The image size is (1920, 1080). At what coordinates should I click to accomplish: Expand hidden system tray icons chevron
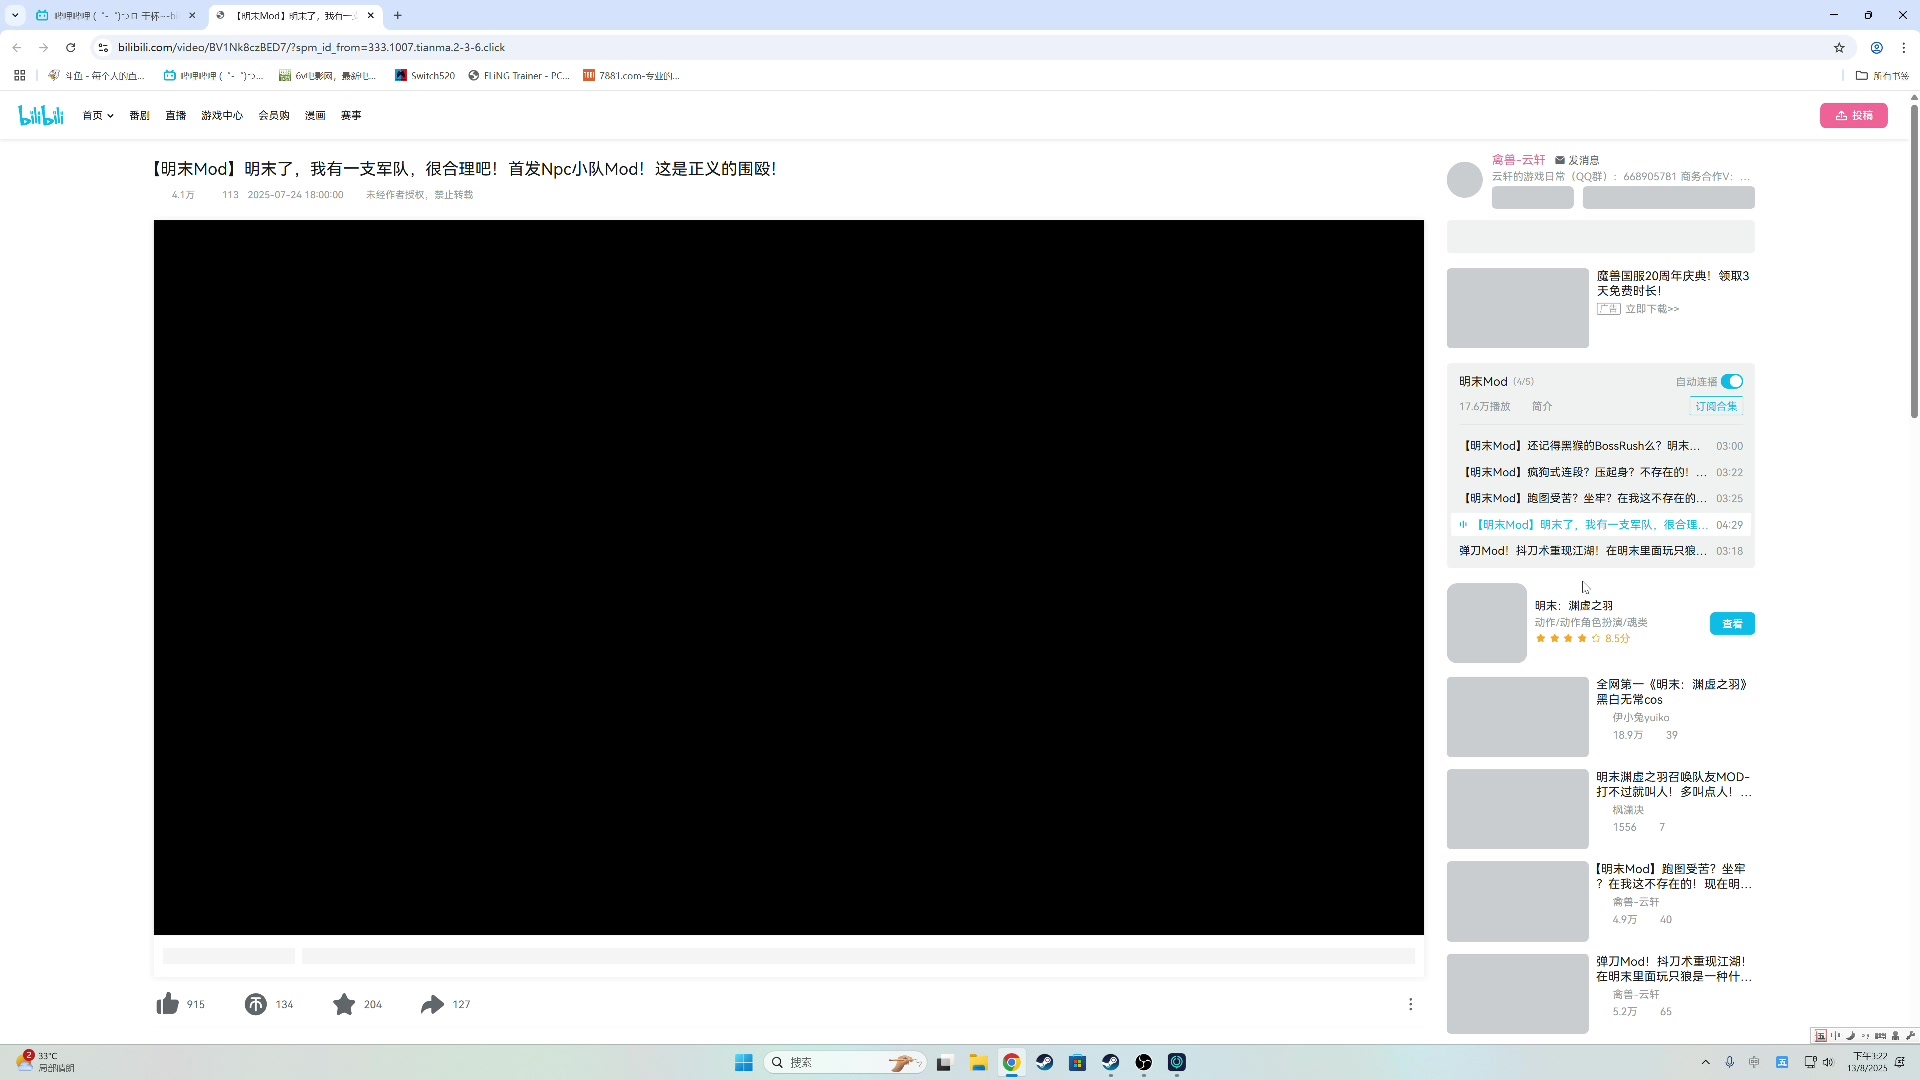(x=1705, y=1062)
